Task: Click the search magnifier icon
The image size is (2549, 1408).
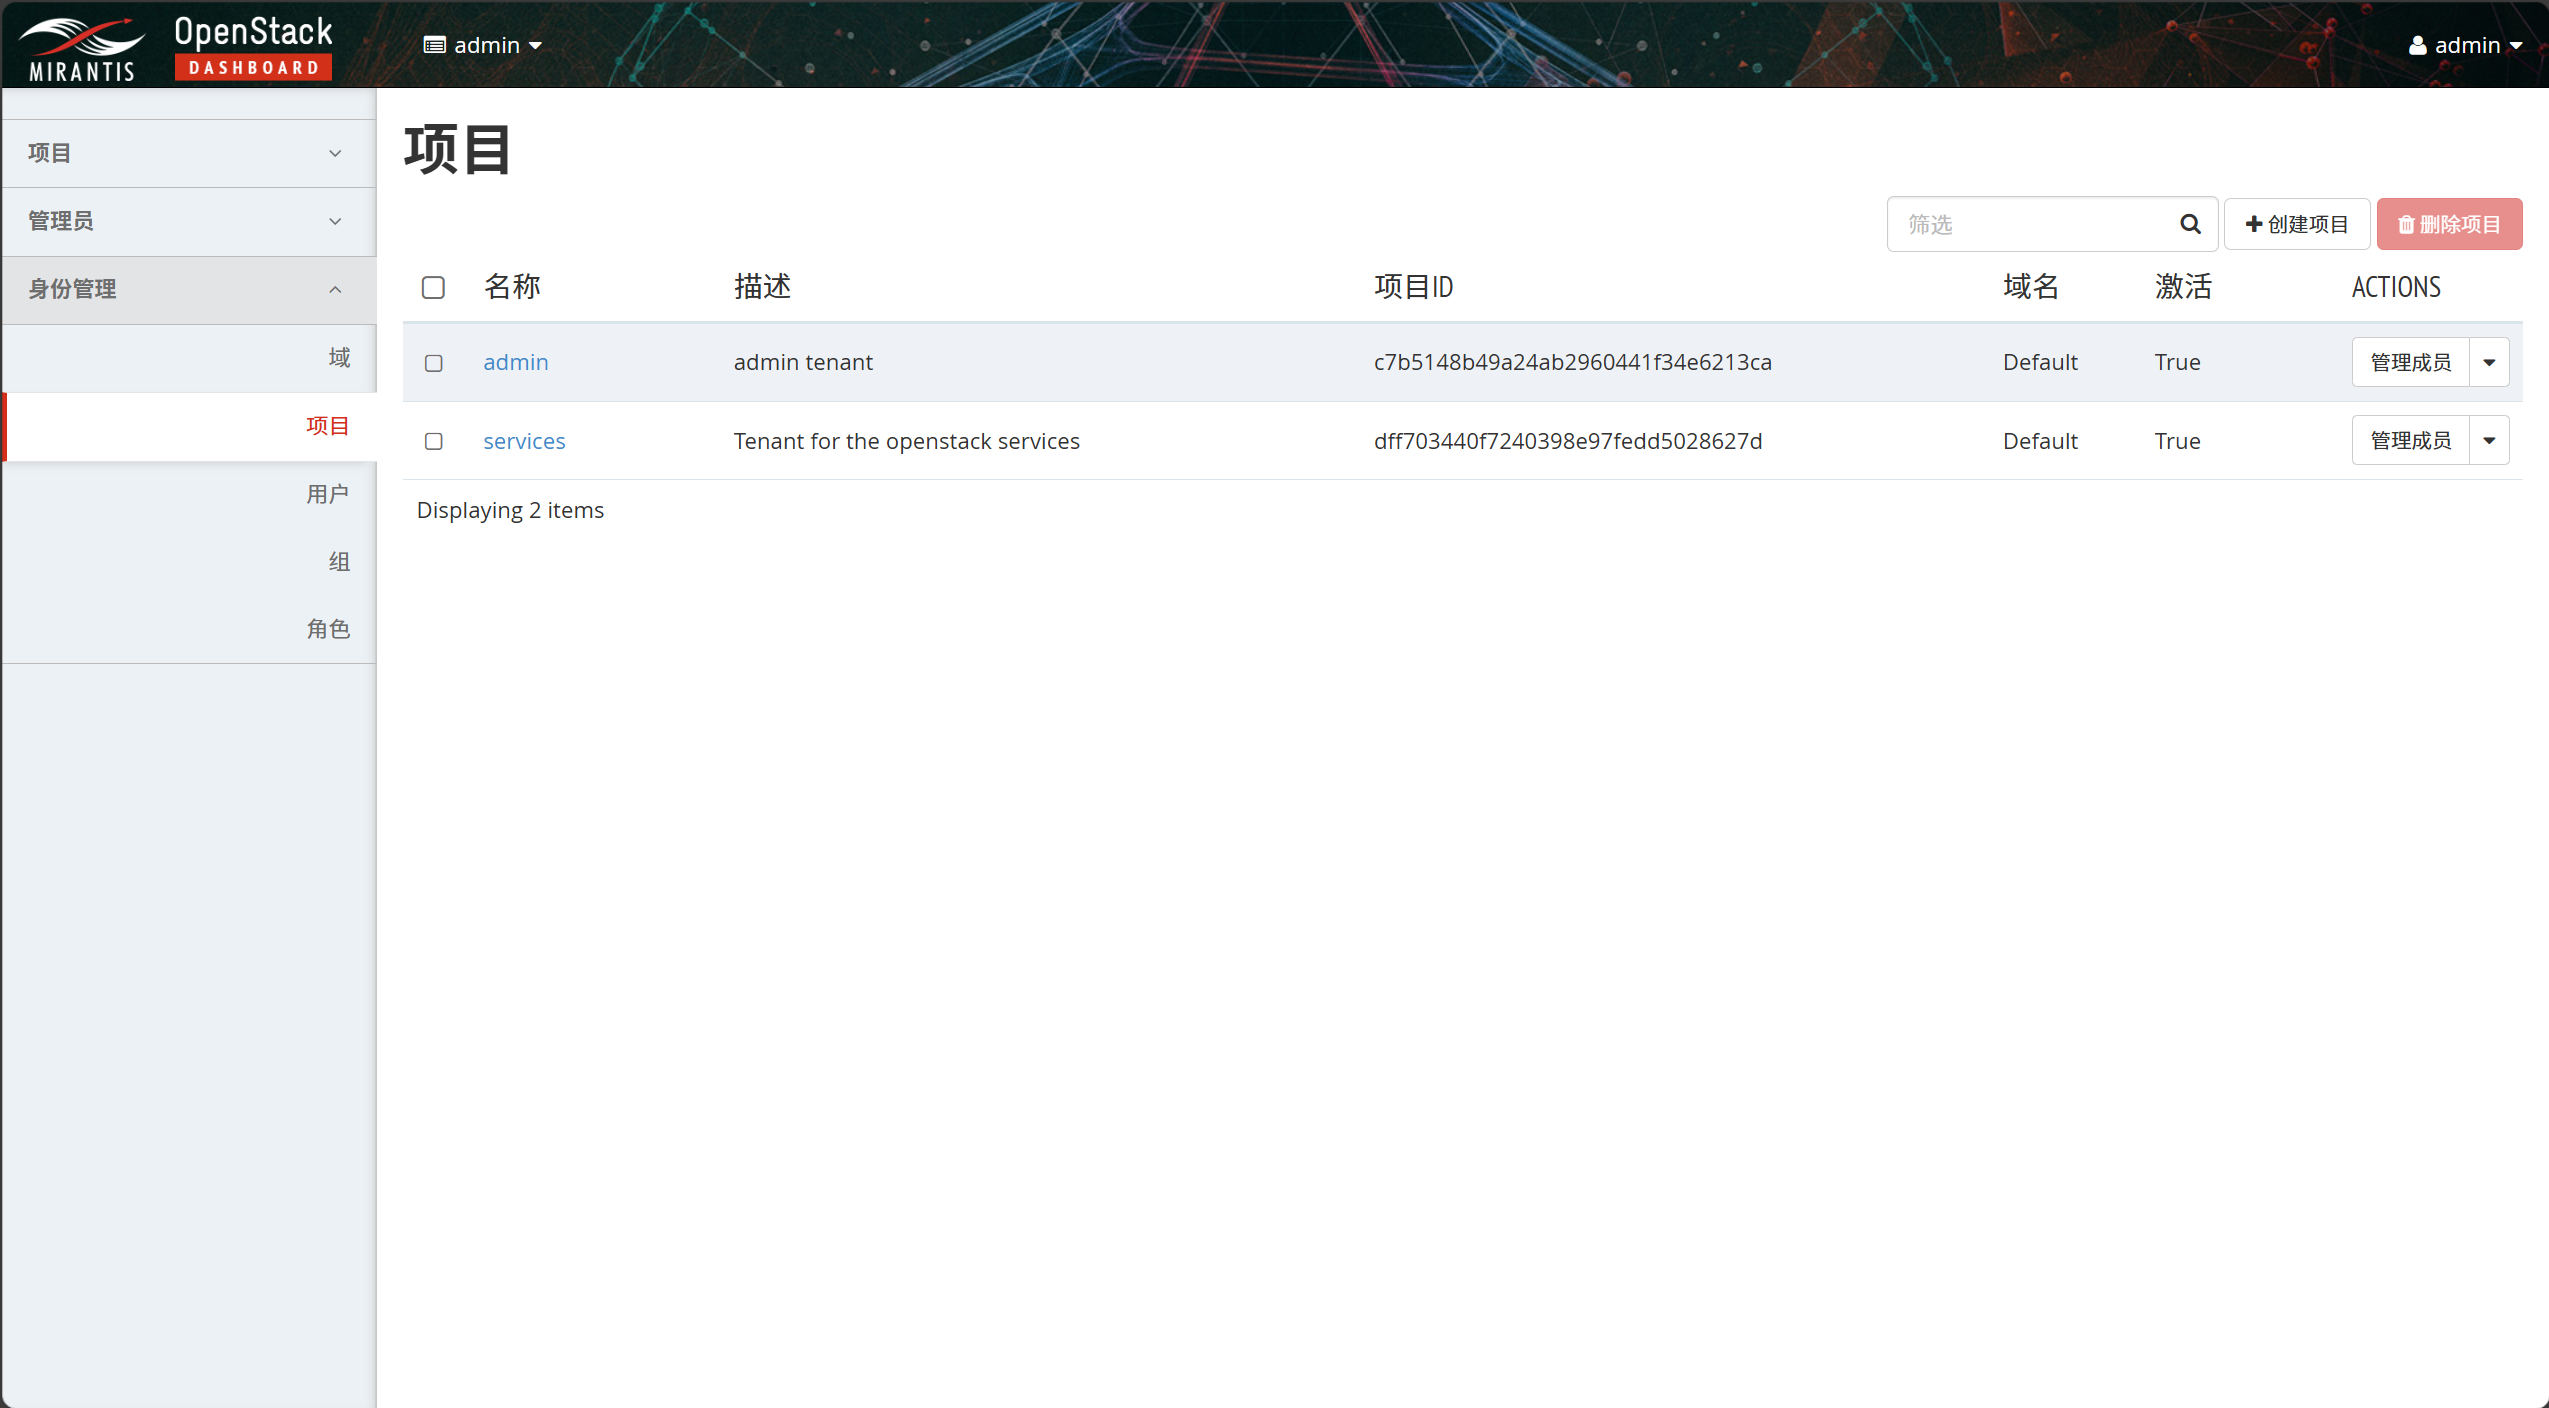Action: 2190,224
